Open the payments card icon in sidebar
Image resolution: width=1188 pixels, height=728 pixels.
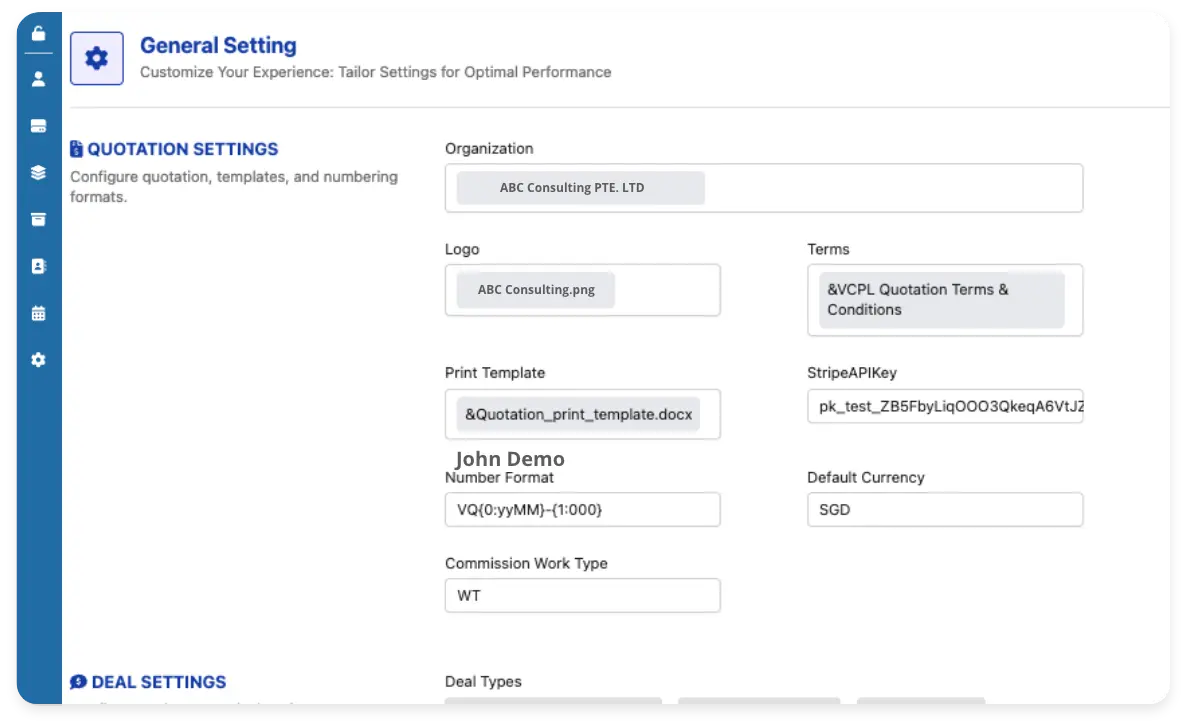coord(38,126)
